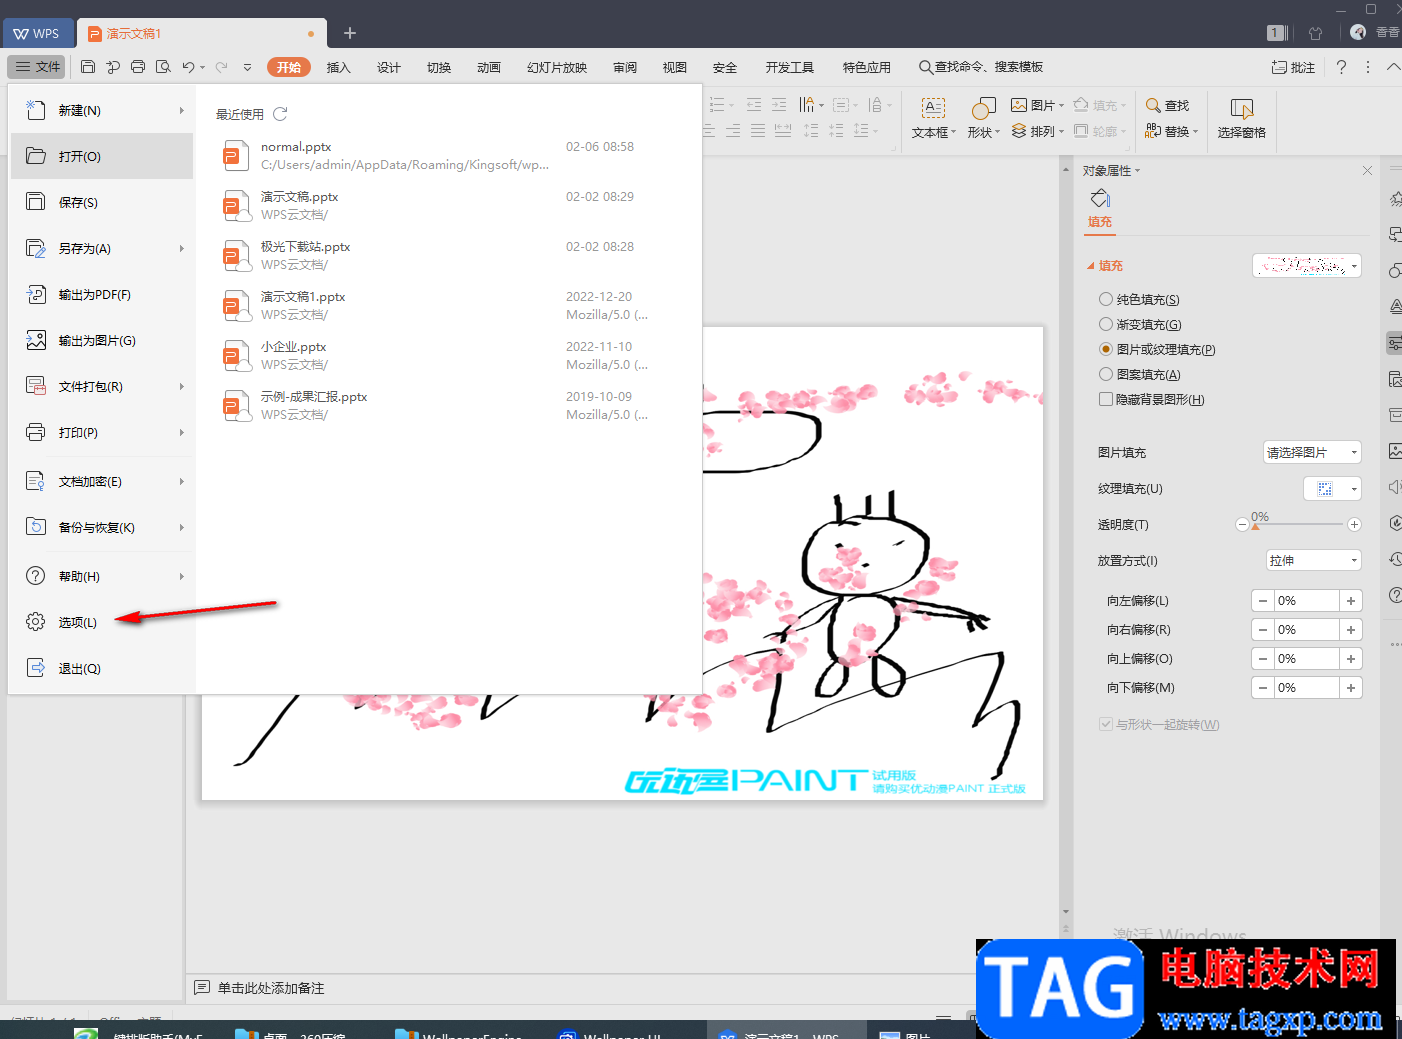Open the 选择窗格 selection pane
The height and width of the screenshot is (1039, 1402).
tap(1242, 118)
